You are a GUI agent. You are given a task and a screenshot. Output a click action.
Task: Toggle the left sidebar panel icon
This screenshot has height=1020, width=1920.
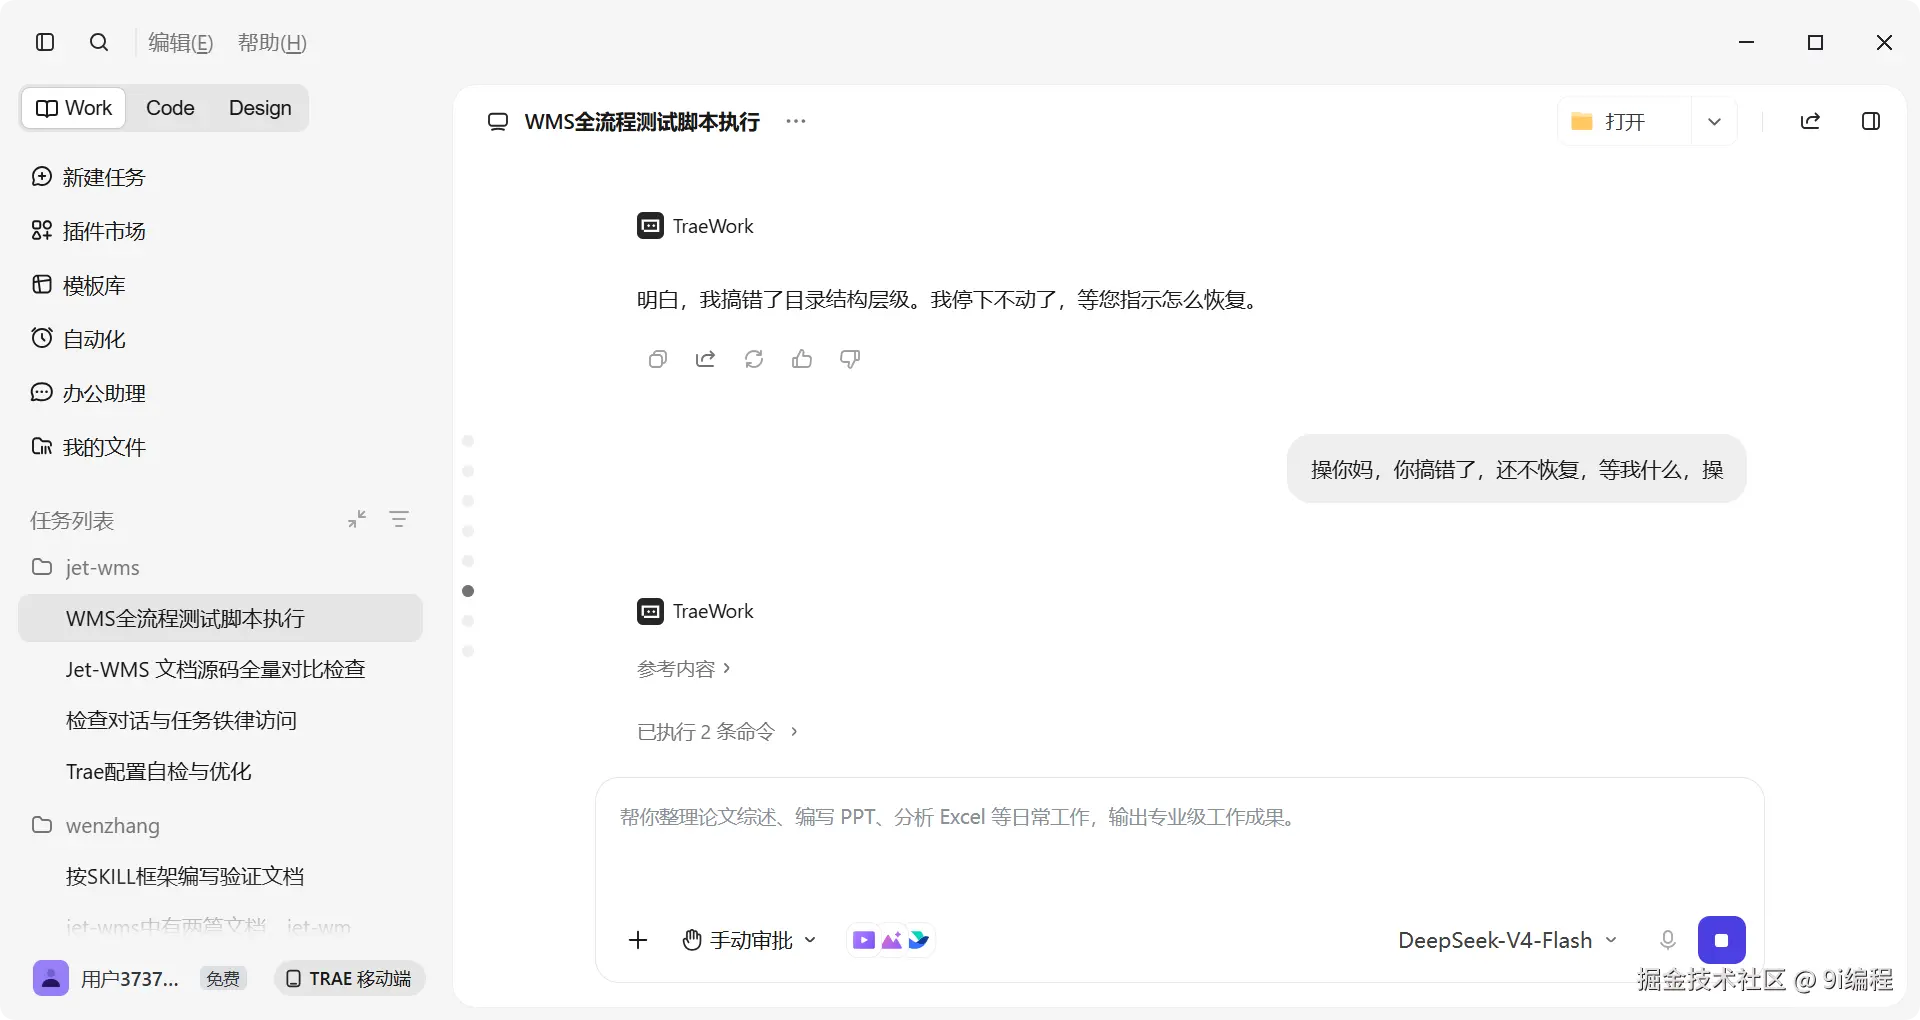[x=45, y=42]
